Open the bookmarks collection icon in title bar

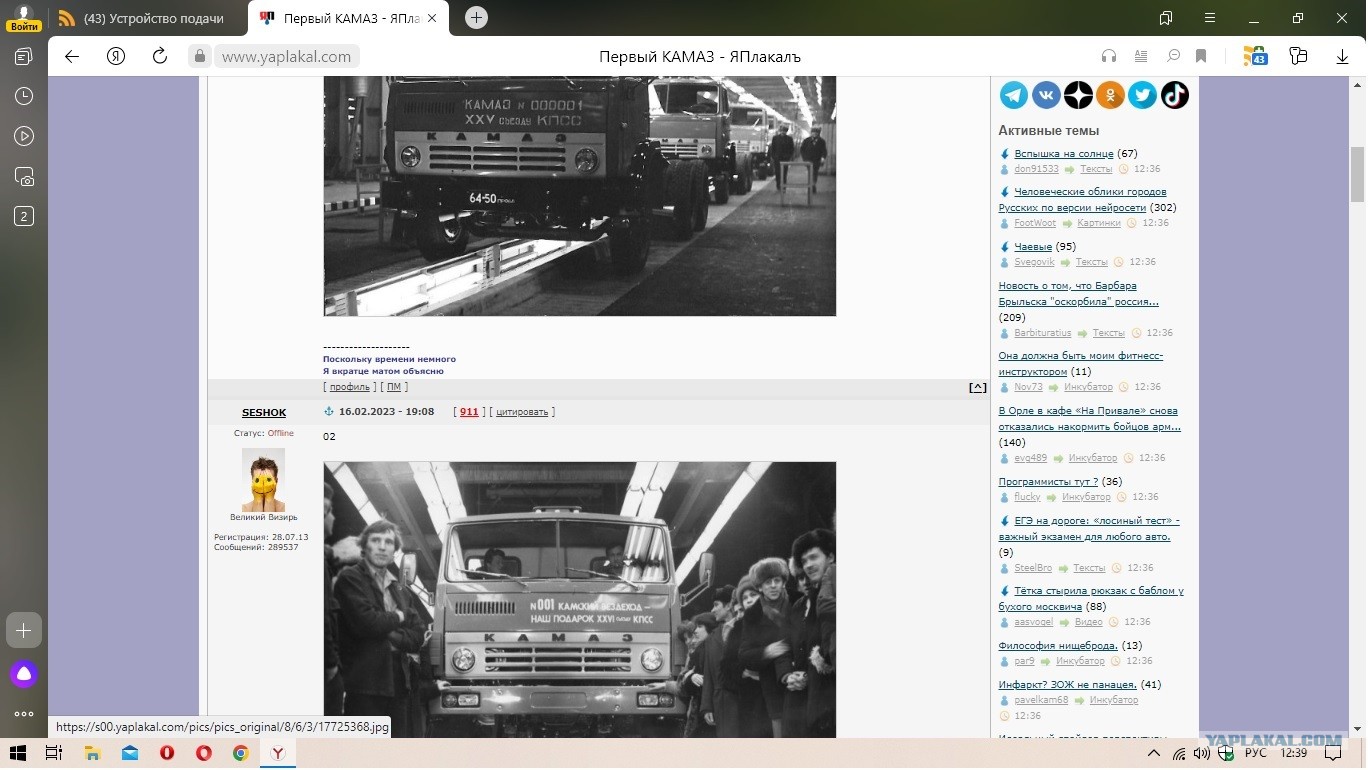coord(1166,18)
